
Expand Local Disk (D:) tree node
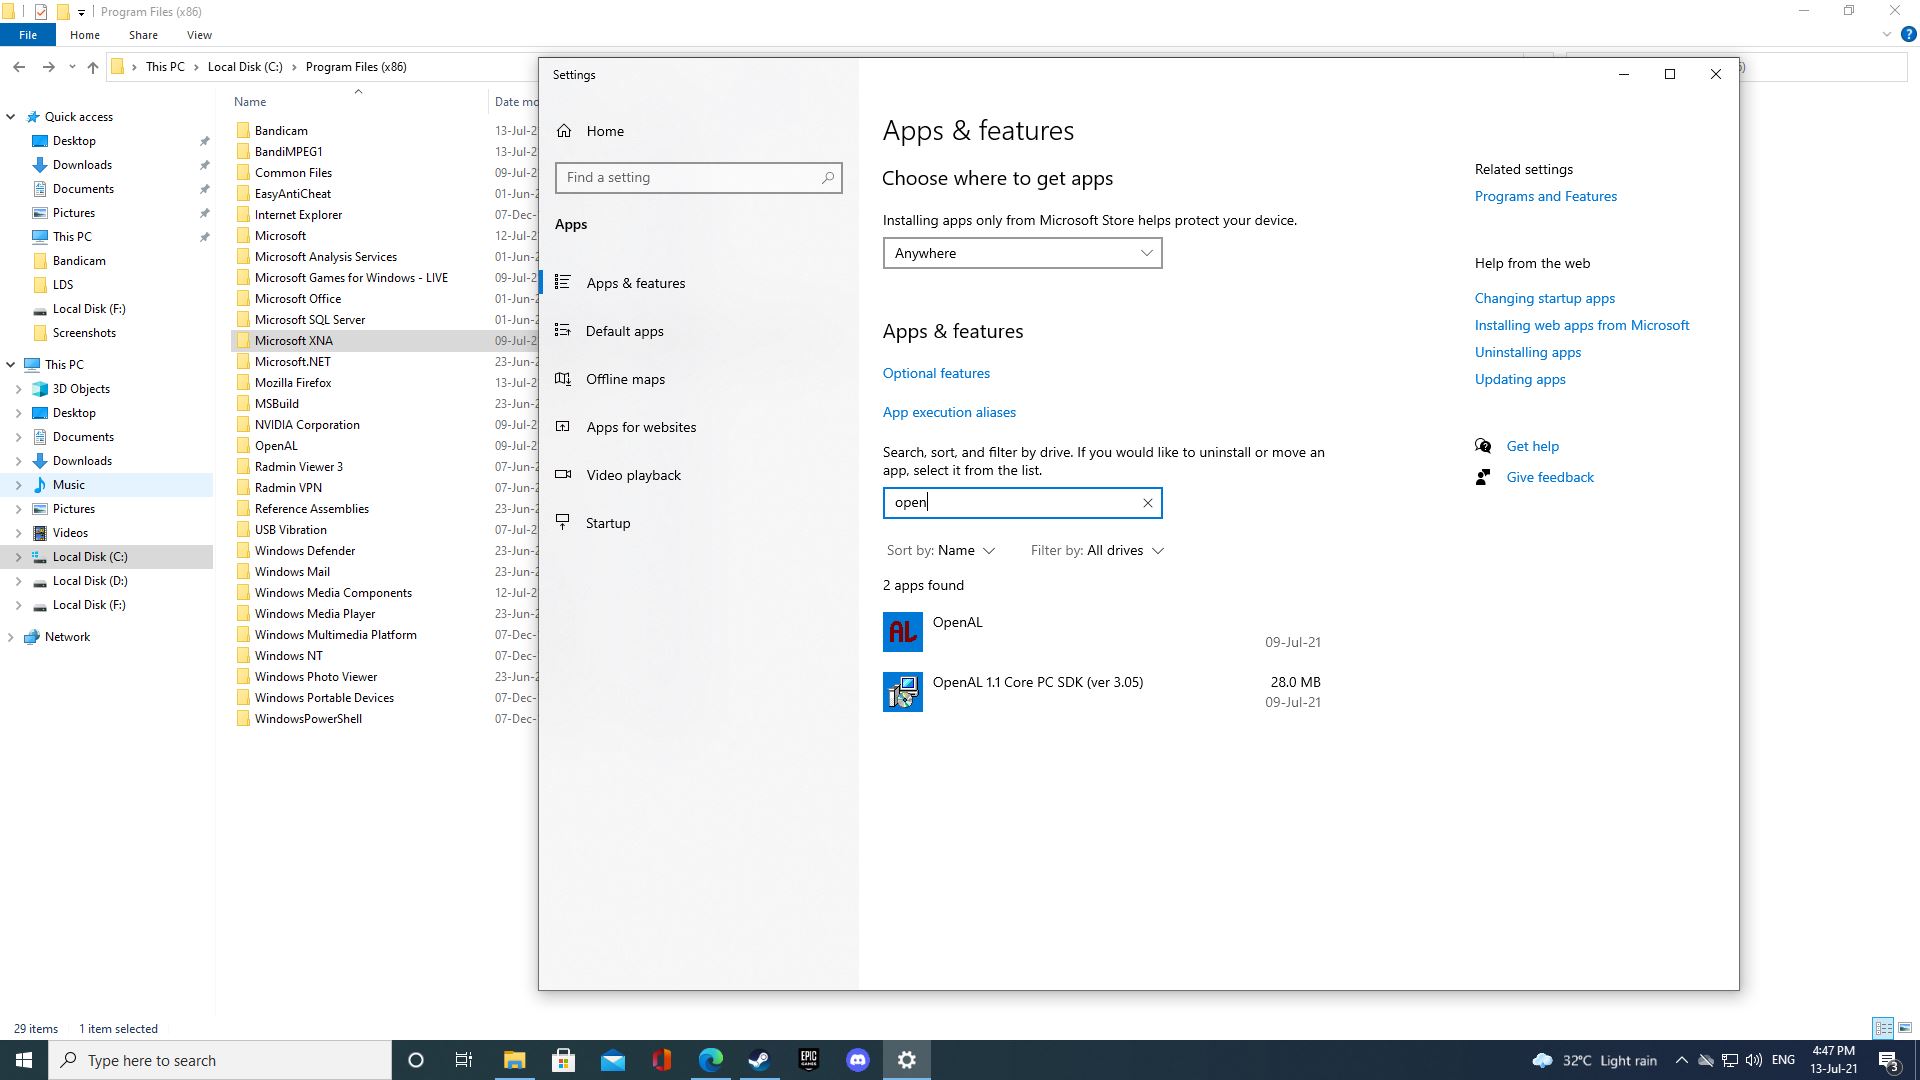pos(18,581)
